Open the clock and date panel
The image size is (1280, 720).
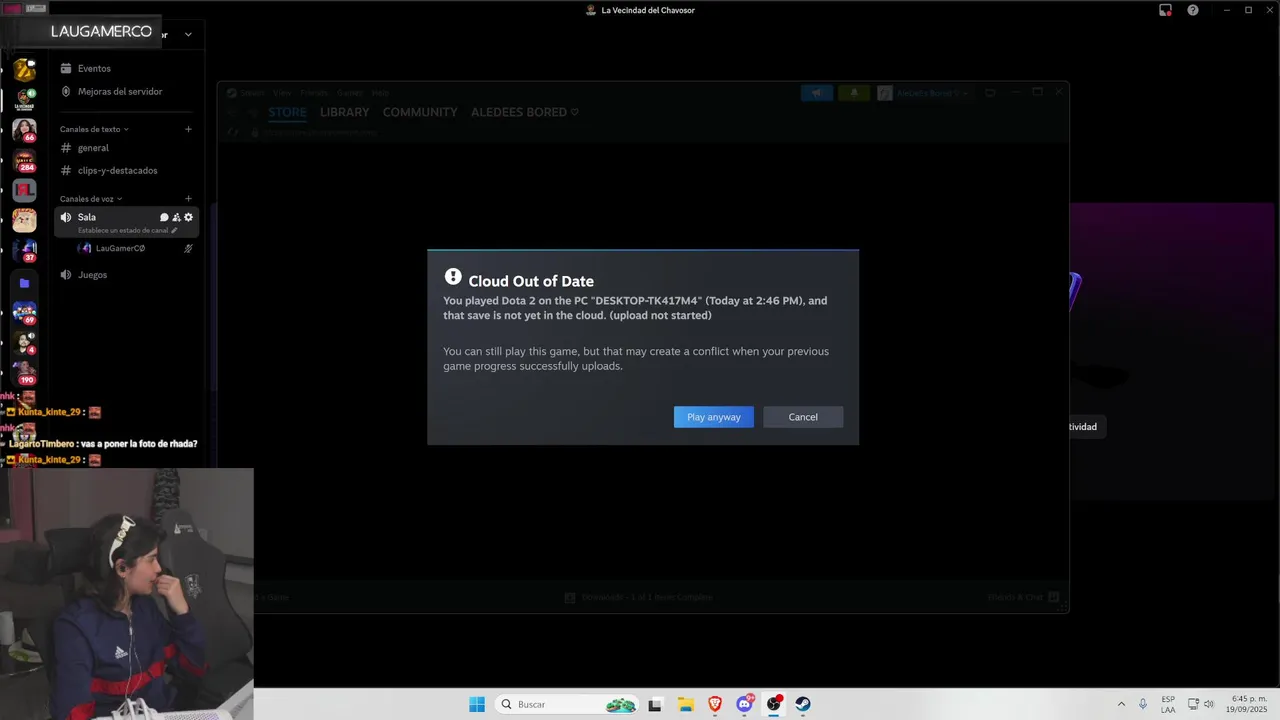coord(1248,704)
